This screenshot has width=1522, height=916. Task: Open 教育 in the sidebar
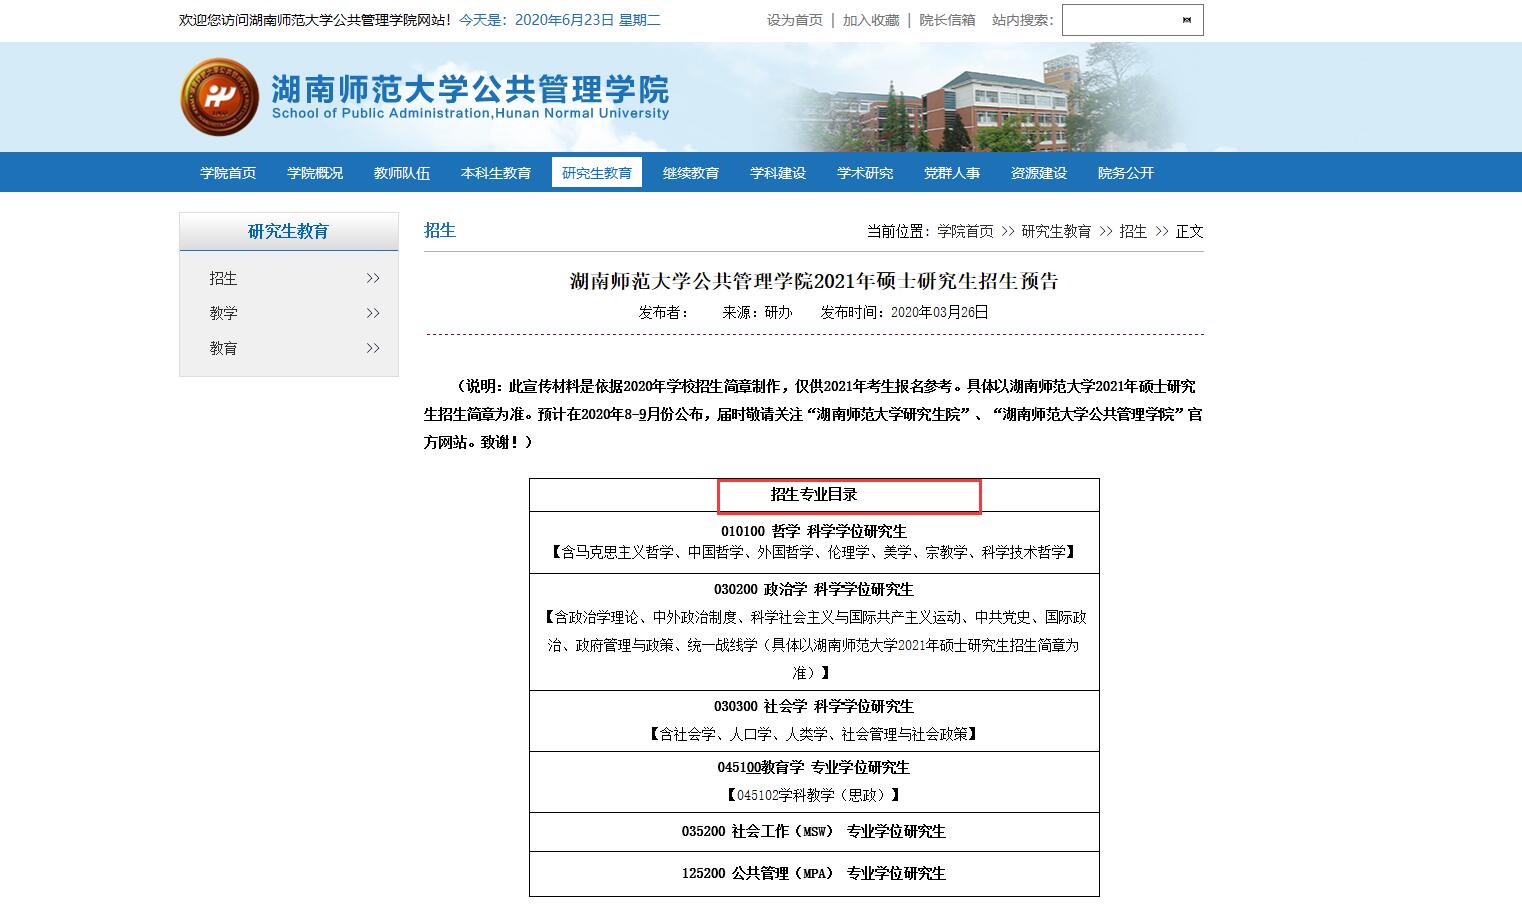(x=223, y=348)
